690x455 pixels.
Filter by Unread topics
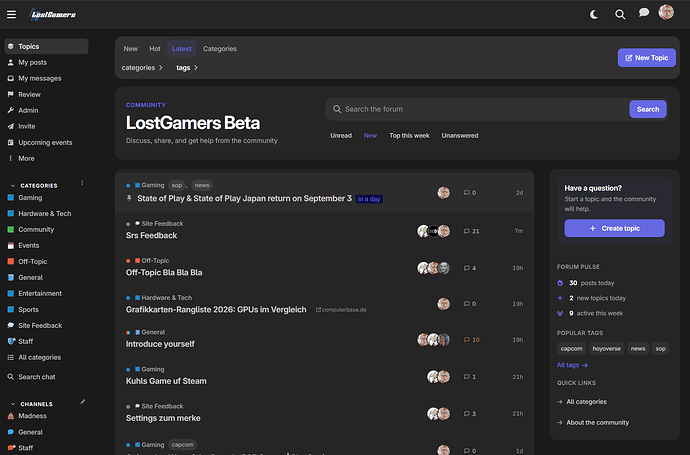point(341,136)
